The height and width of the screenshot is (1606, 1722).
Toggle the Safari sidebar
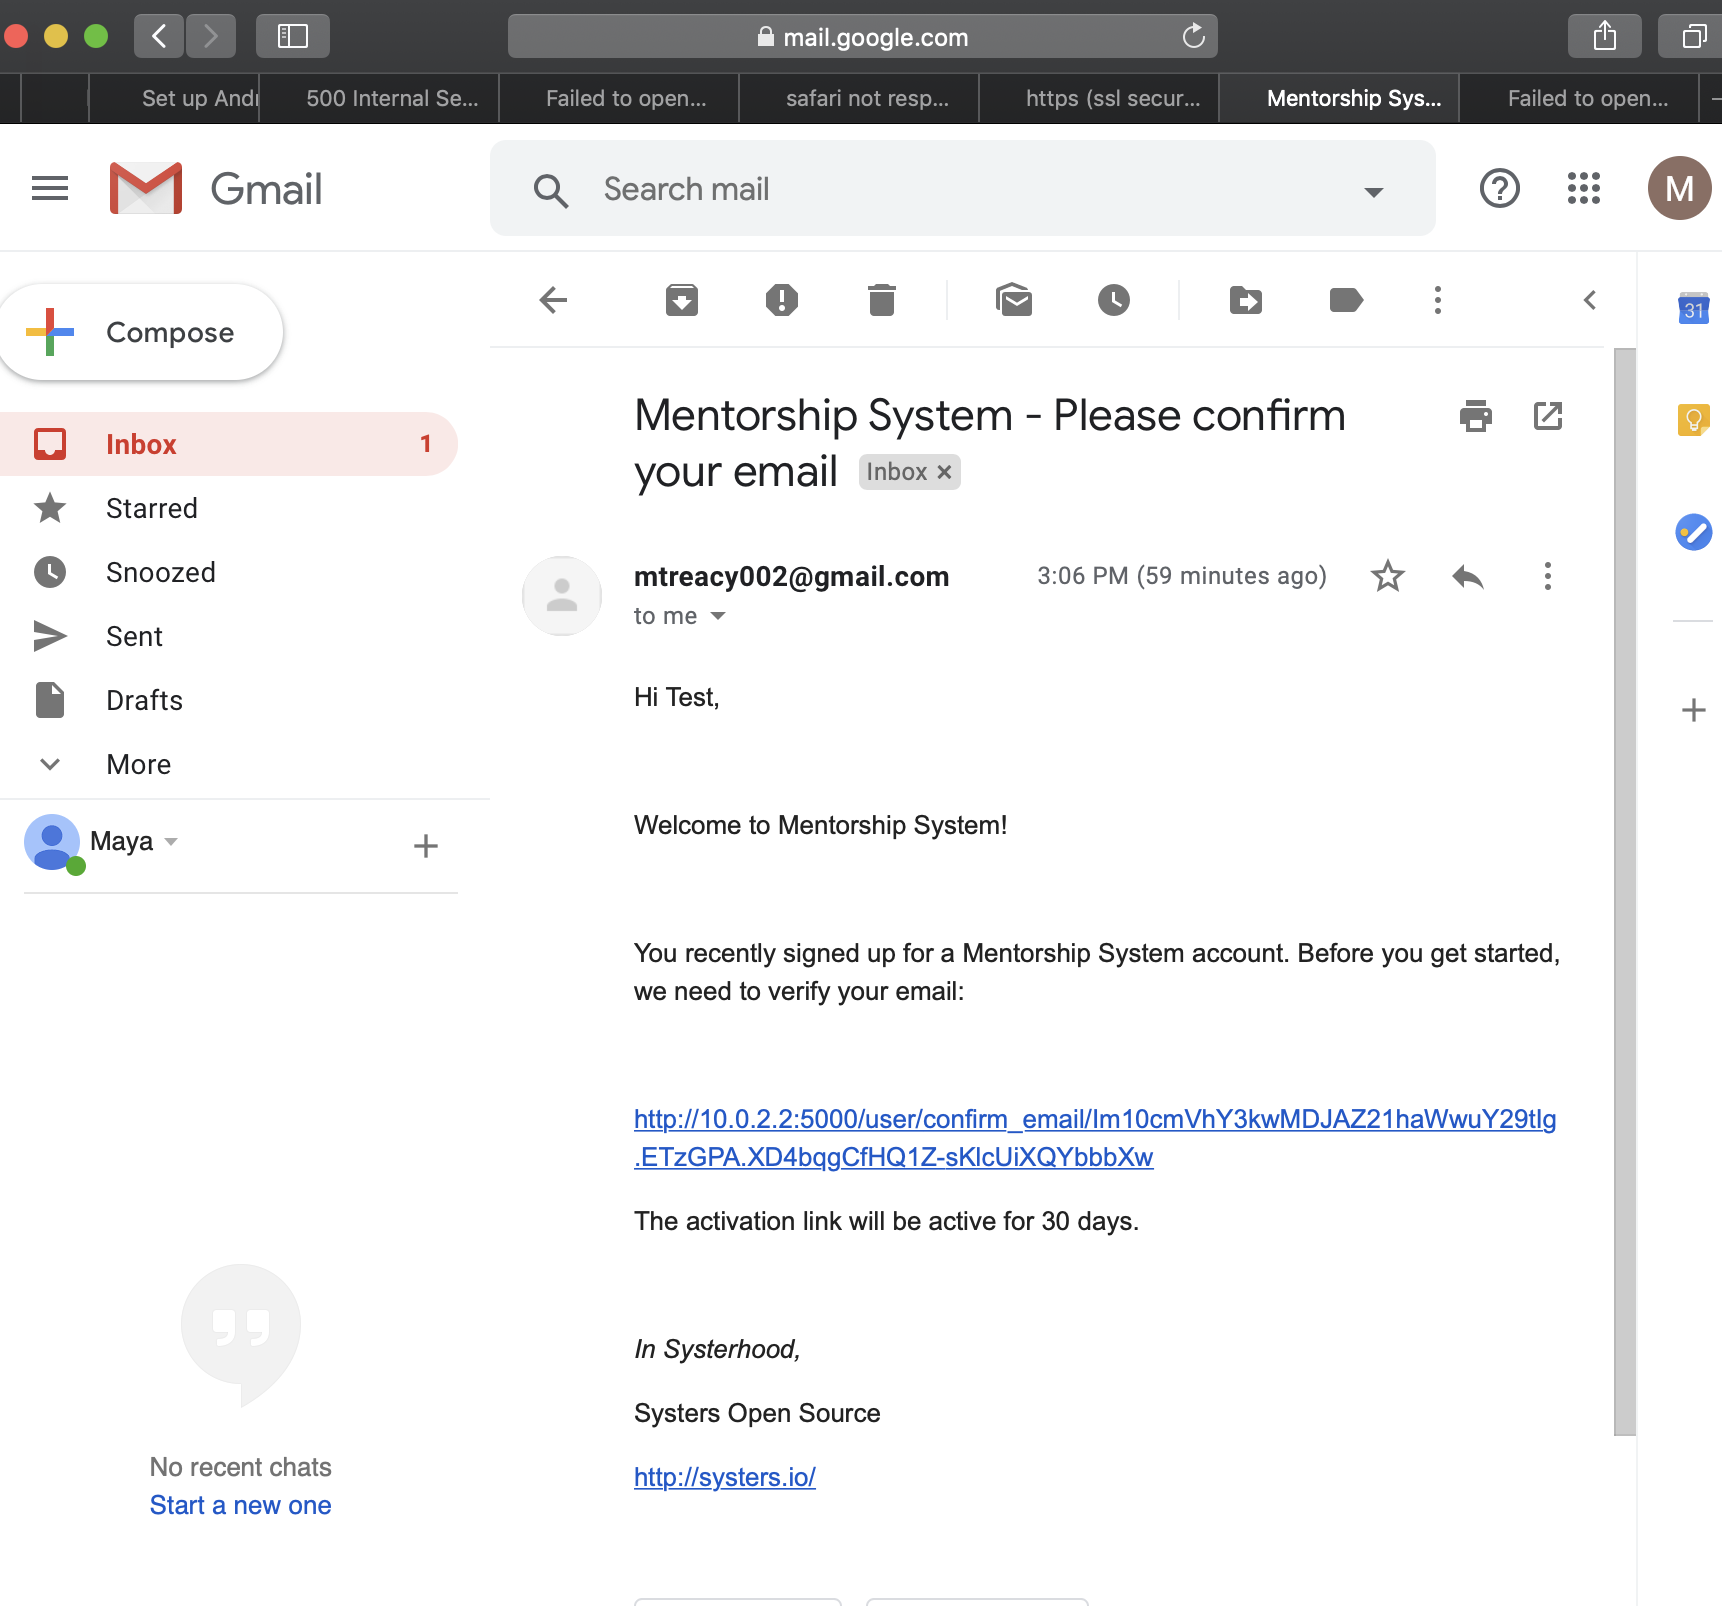pyautogui.click(x=292, y=37)
